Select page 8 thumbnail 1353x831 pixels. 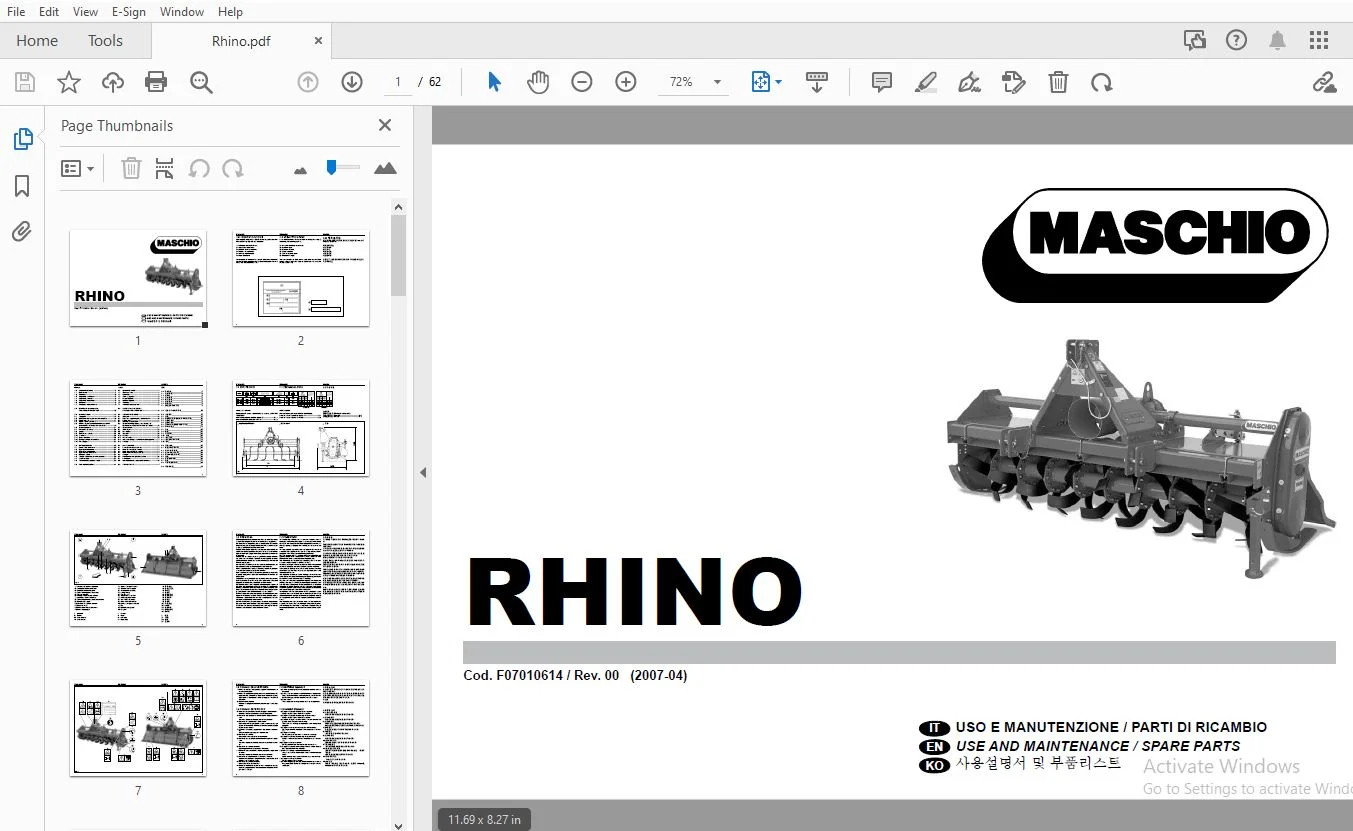click(301, 728)
